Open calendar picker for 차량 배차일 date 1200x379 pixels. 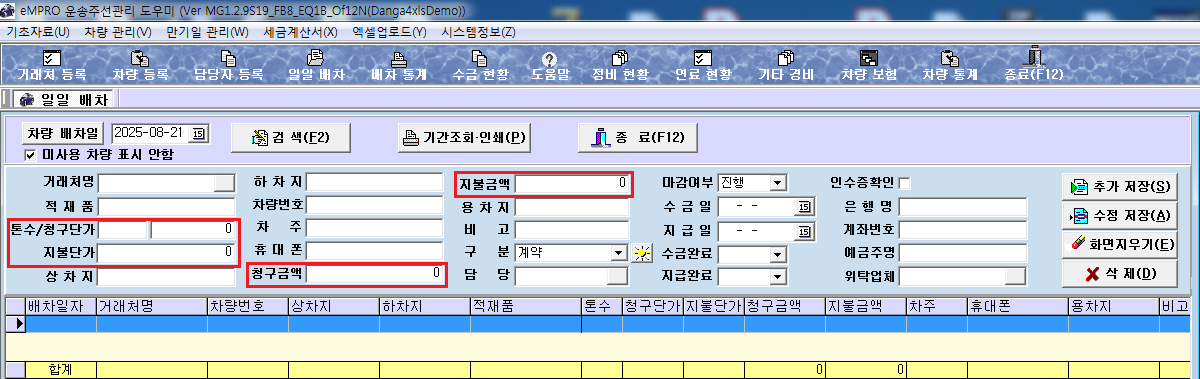(198, 133)
